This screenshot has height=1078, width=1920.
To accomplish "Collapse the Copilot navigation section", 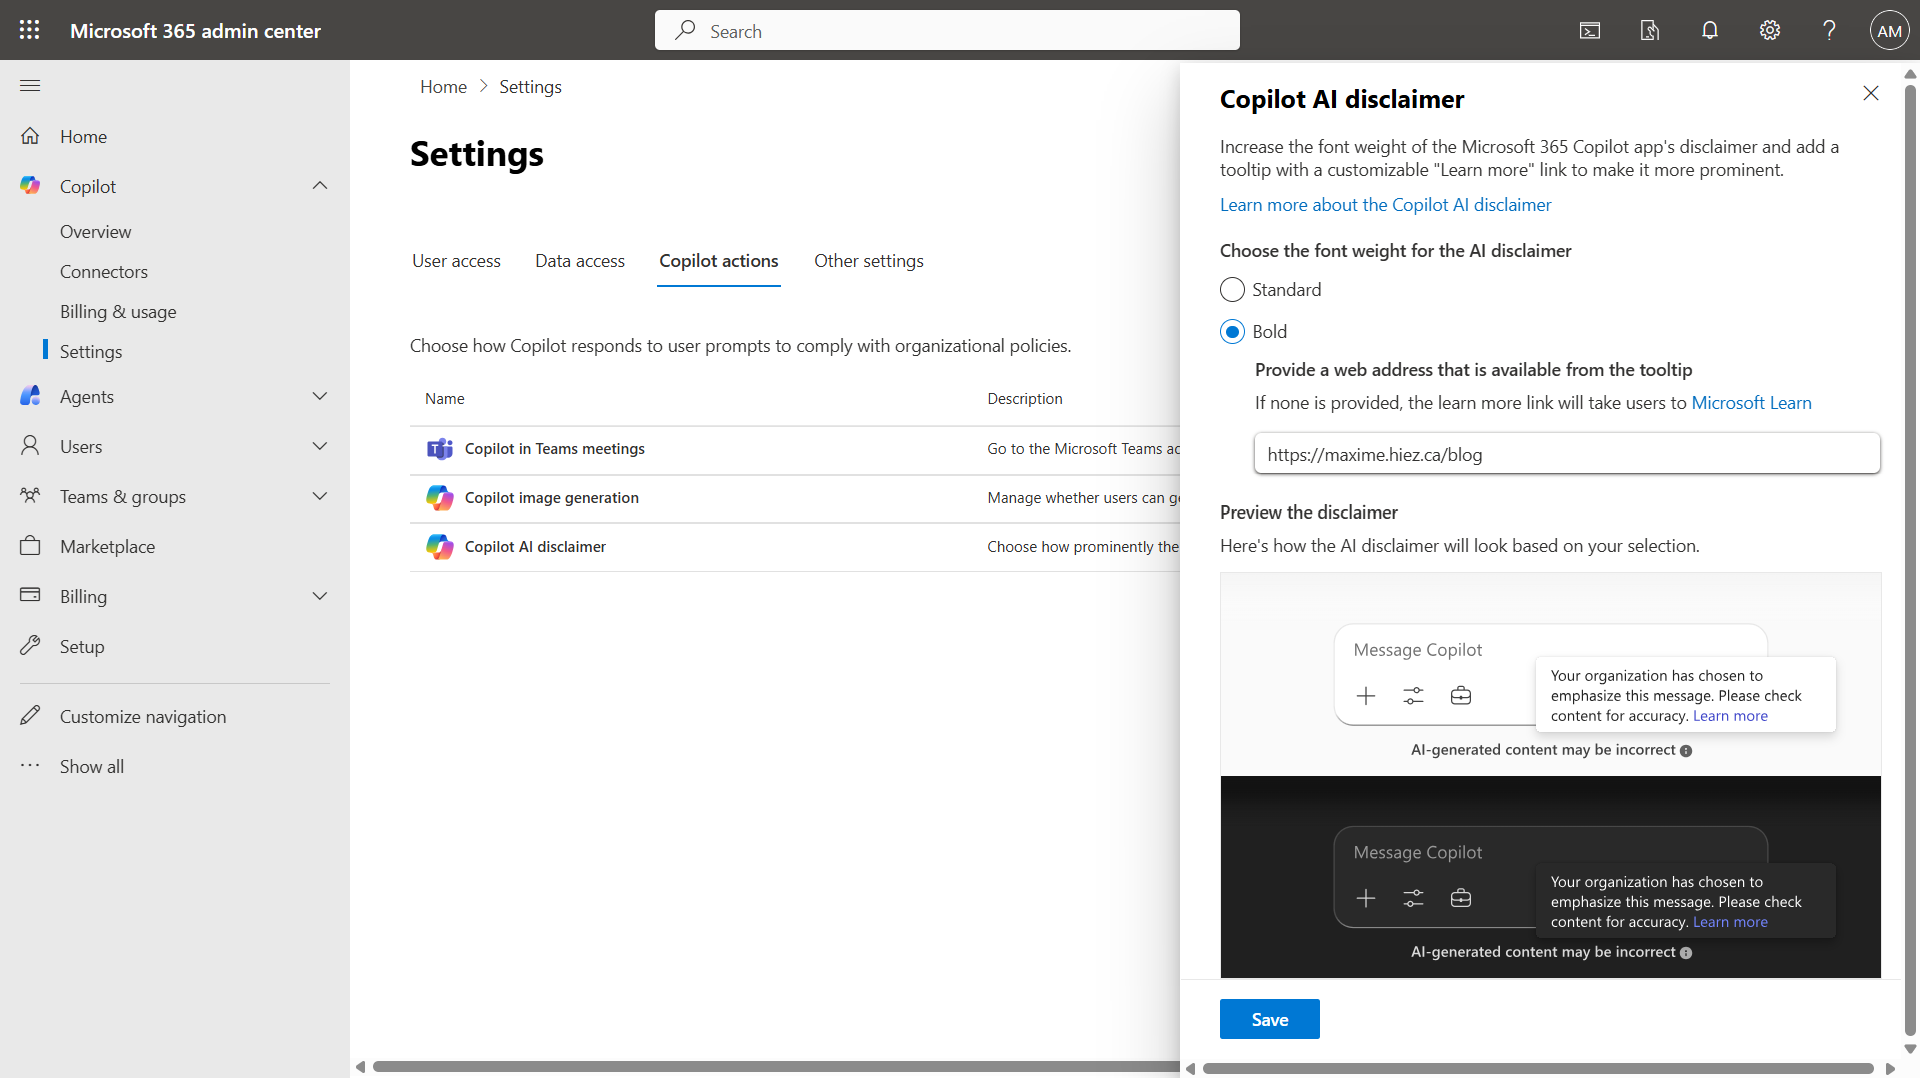I will 320,186.
